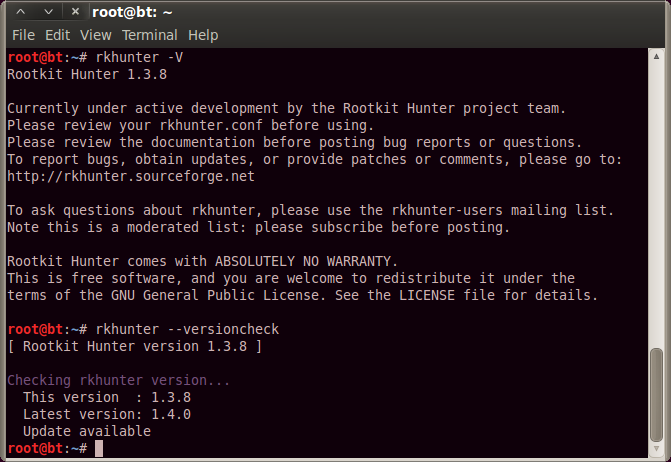Viewport: 671px width, 462px height.
Task: Click the 'Update available' text
Action: pos(87,431)
